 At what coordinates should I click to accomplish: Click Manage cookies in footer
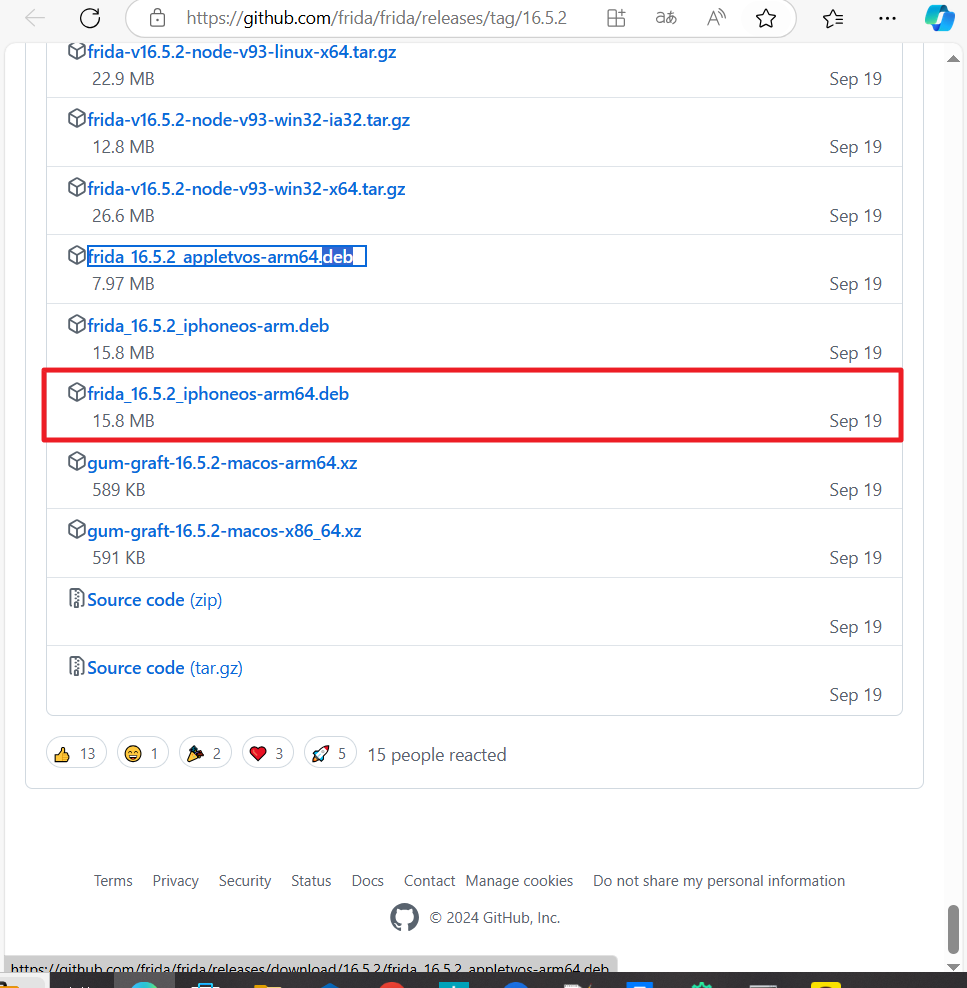pyautogui.click(x=520, y=881)
